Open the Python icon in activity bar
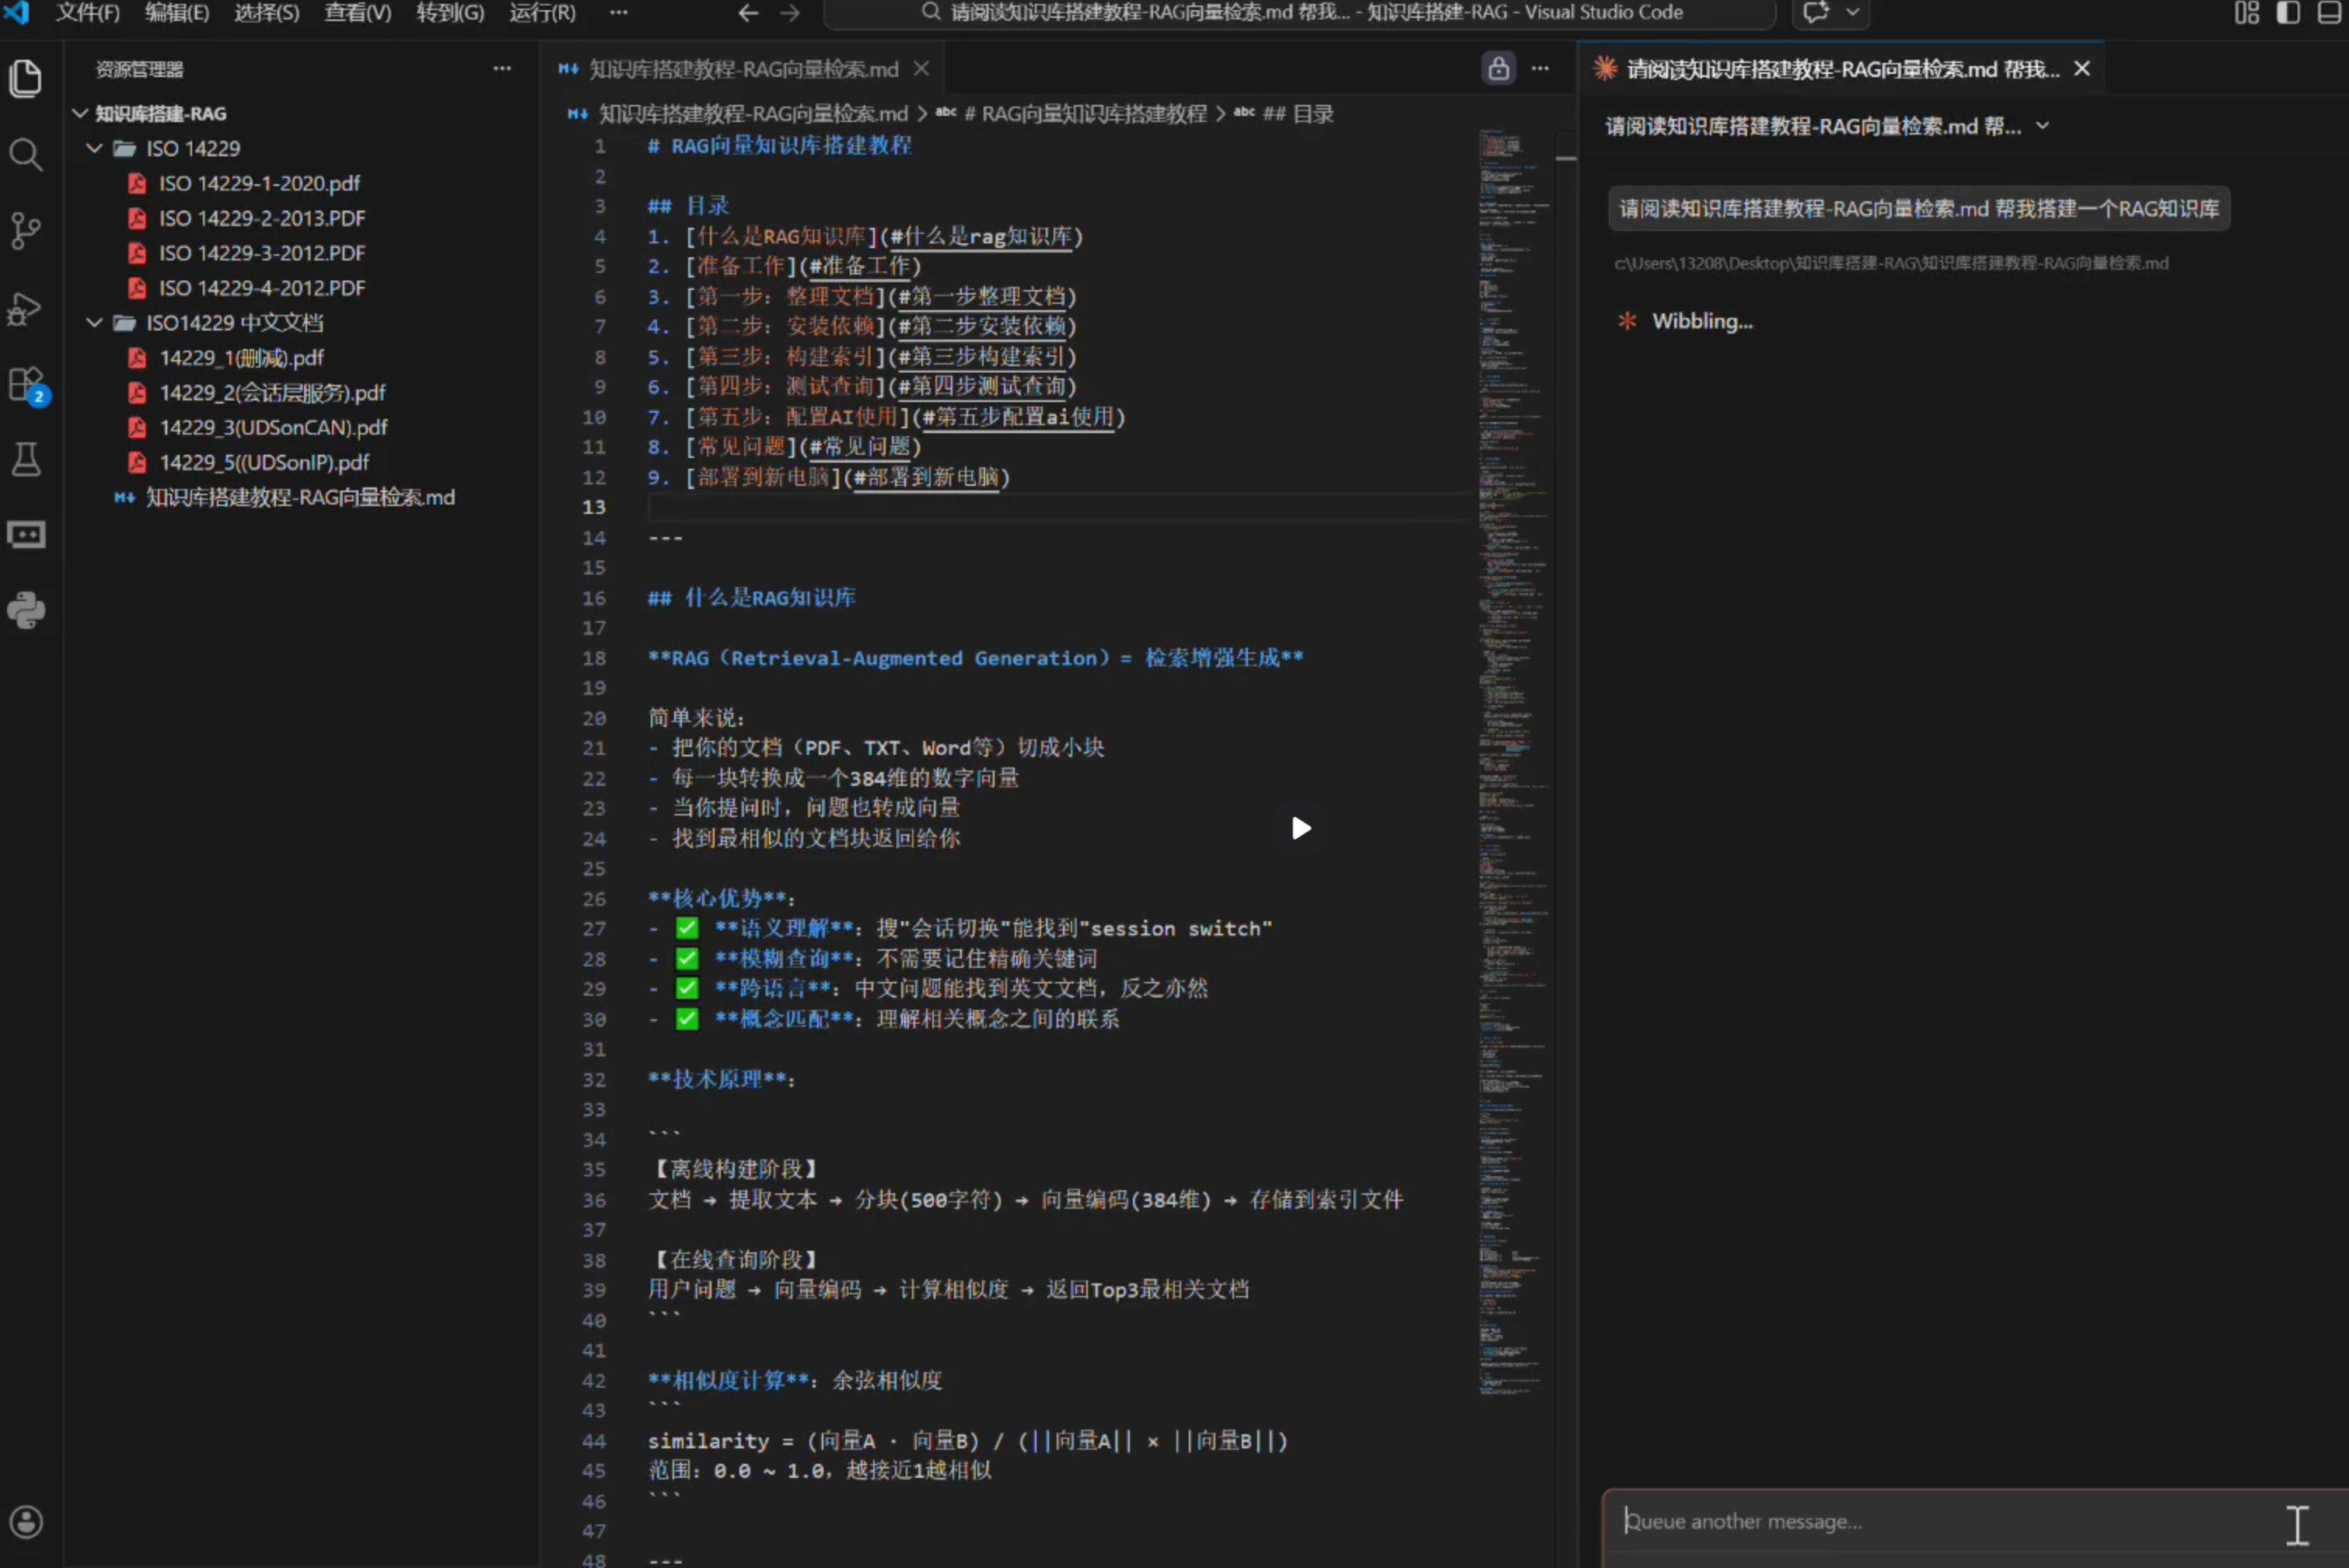 pos(25,610)
